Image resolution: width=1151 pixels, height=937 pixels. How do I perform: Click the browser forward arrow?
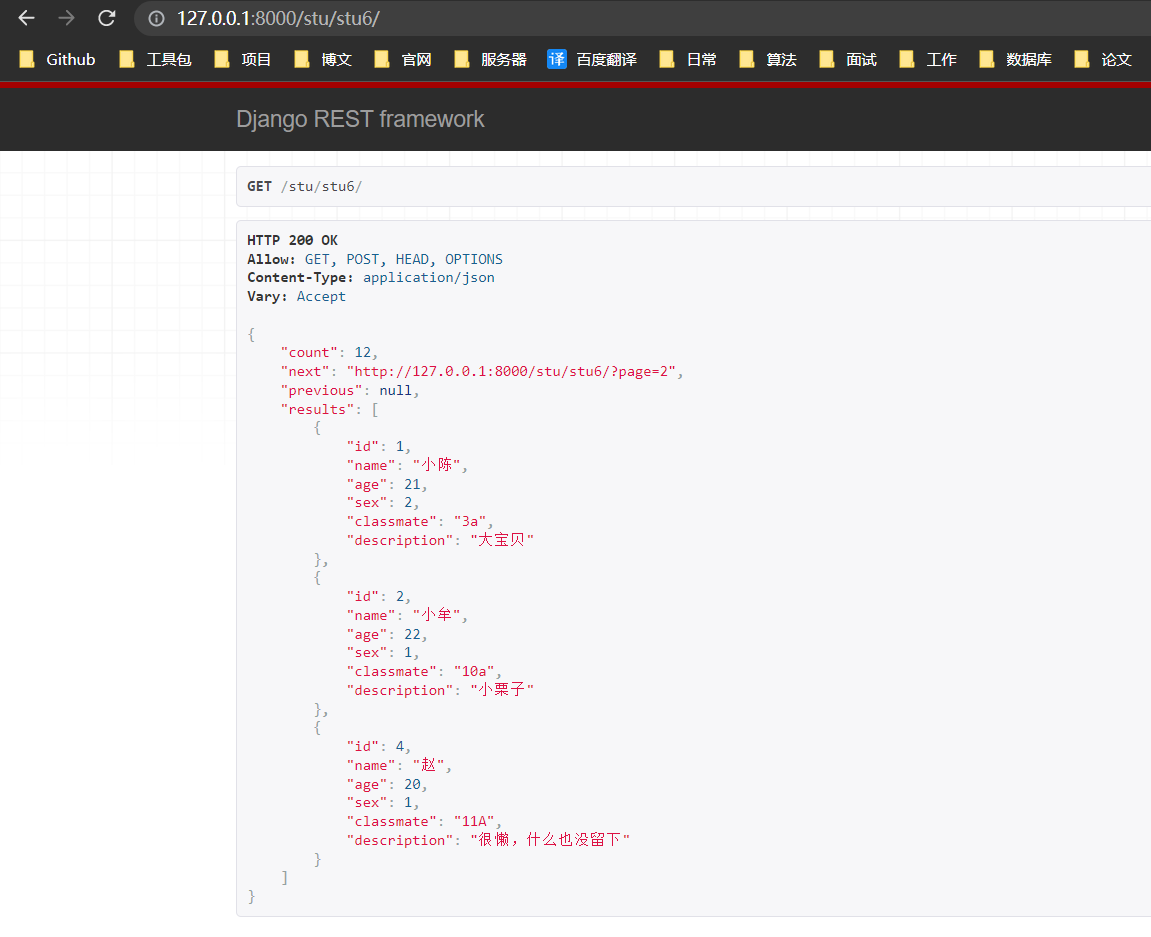coord(66,18)
